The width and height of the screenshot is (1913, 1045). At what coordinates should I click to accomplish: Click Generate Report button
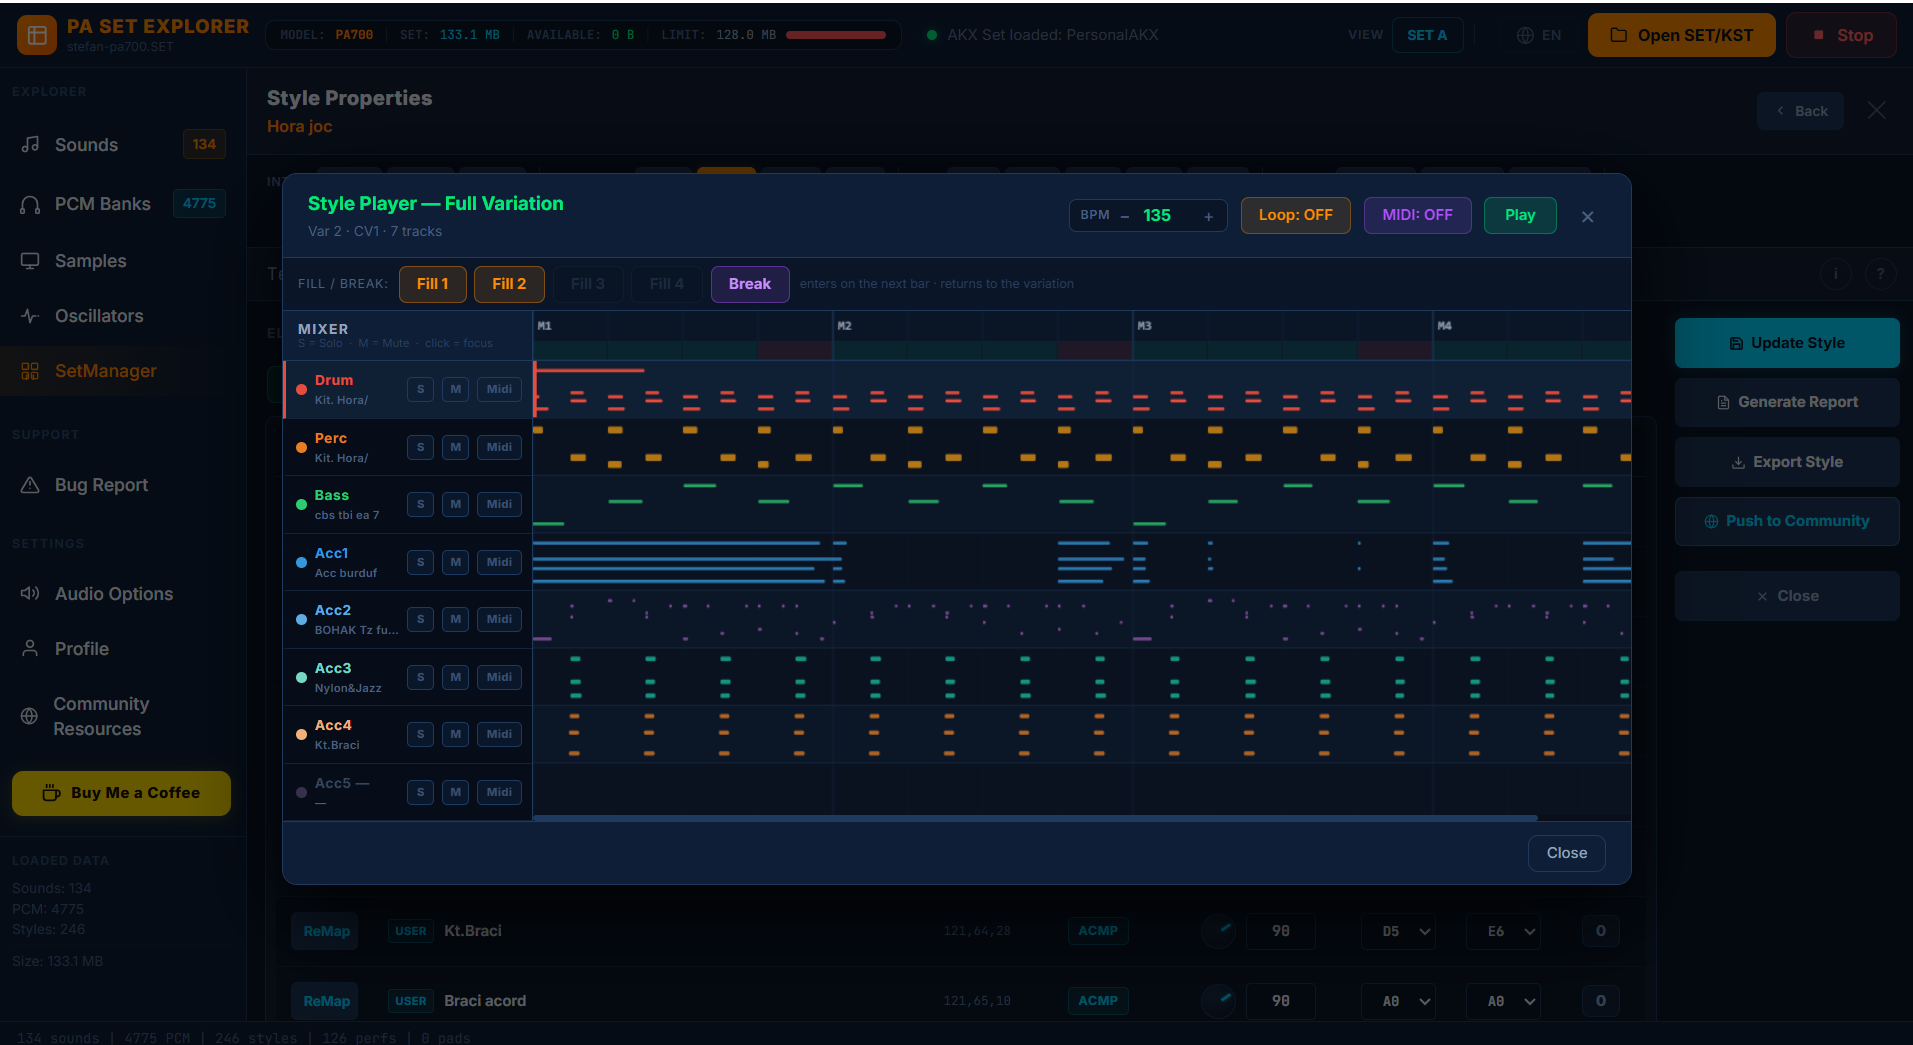pos(1787,402)
